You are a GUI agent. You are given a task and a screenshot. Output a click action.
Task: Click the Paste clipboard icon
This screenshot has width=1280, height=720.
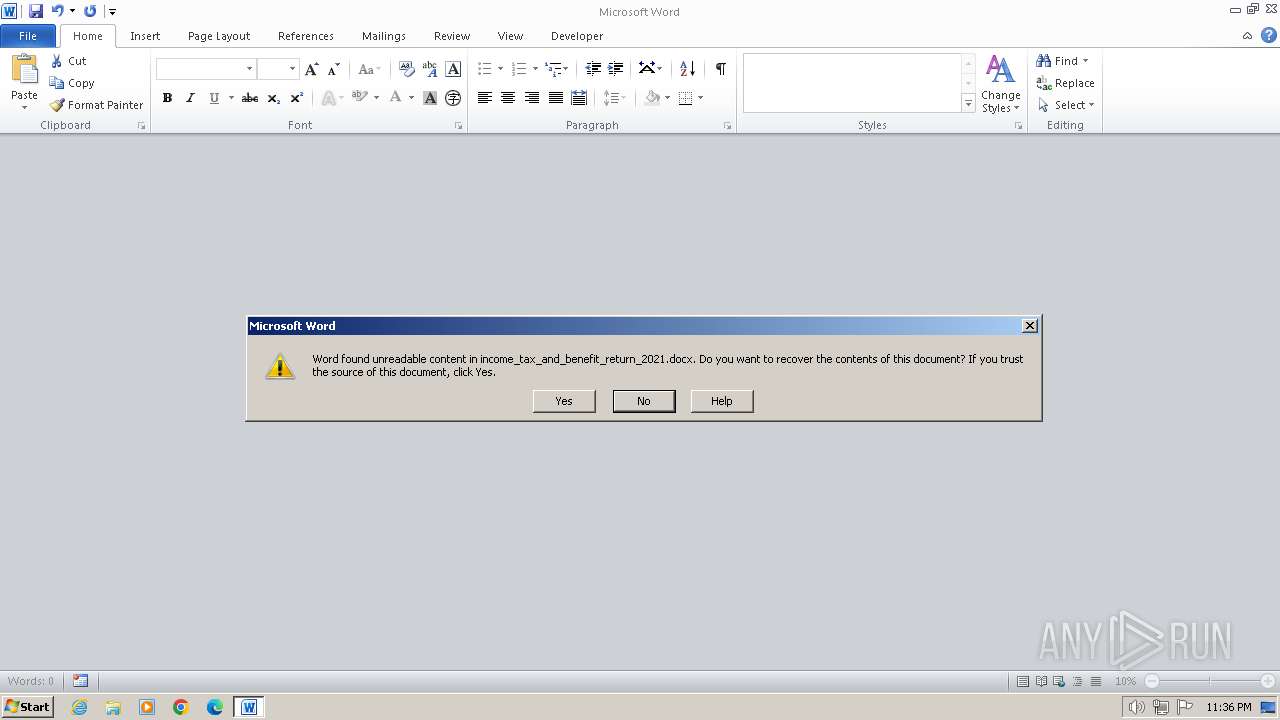pos(24,70)
